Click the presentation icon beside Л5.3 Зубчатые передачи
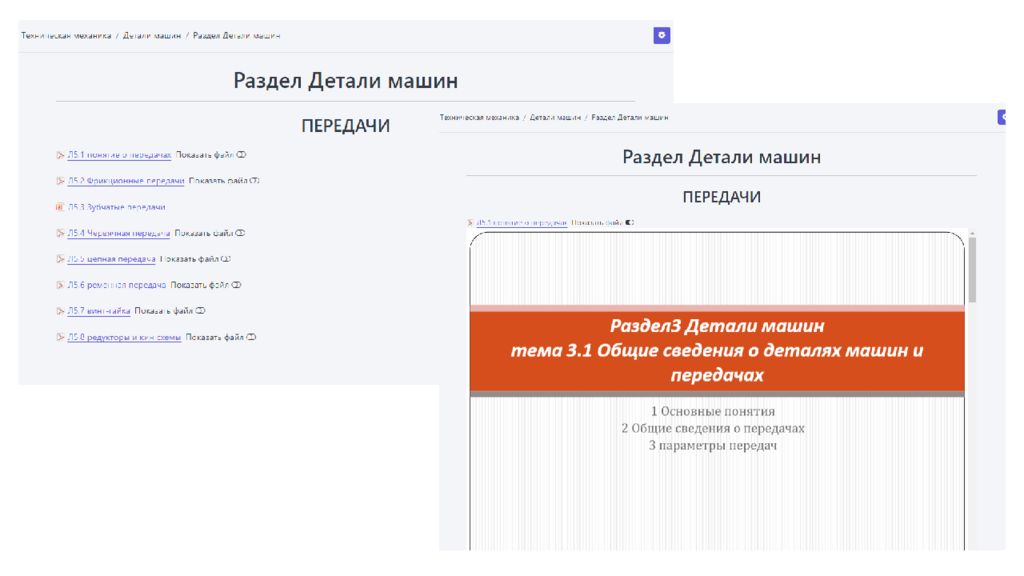1024x576 pixels. point(60,207)
